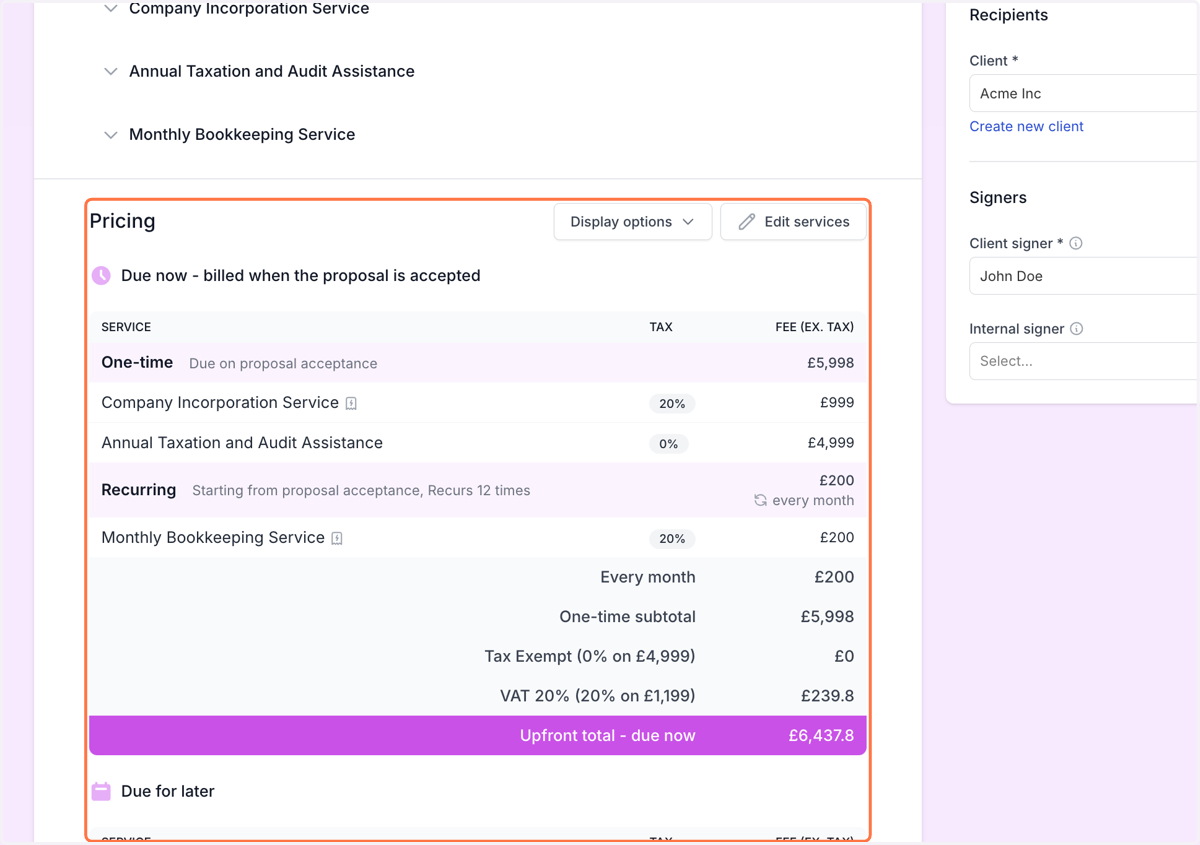Click the pencil icon in Edit services
Viewport: 1200px width, 845px height.
pos(747,222)
